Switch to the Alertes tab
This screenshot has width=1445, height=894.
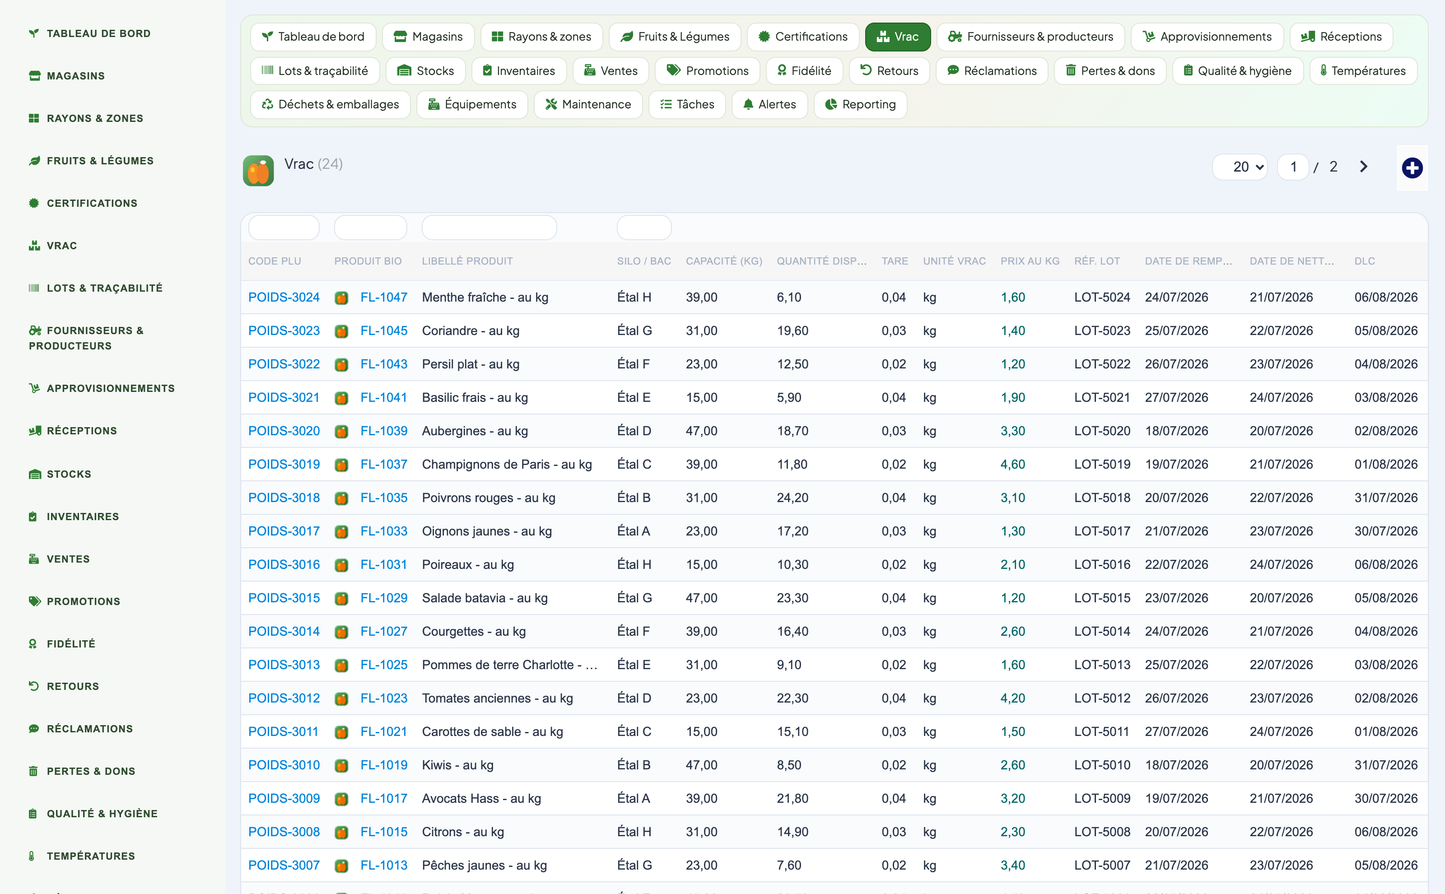pos(769,104)
